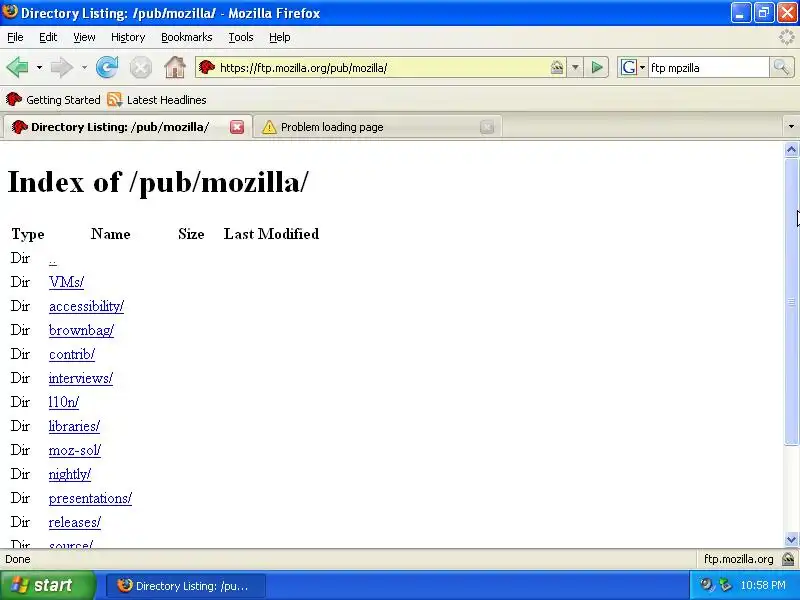Click the search magnifier button
The height and width of the screenshot is (600, 800).
coord(781,67)
